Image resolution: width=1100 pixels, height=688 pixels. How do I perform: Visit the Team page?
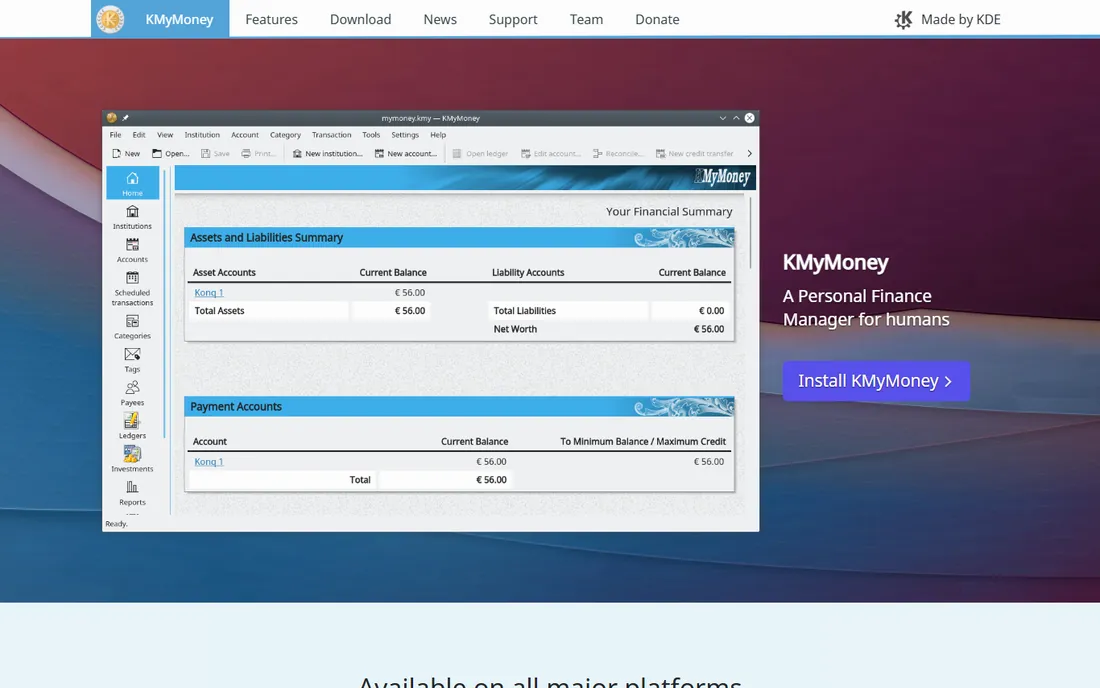click(586, 20)
